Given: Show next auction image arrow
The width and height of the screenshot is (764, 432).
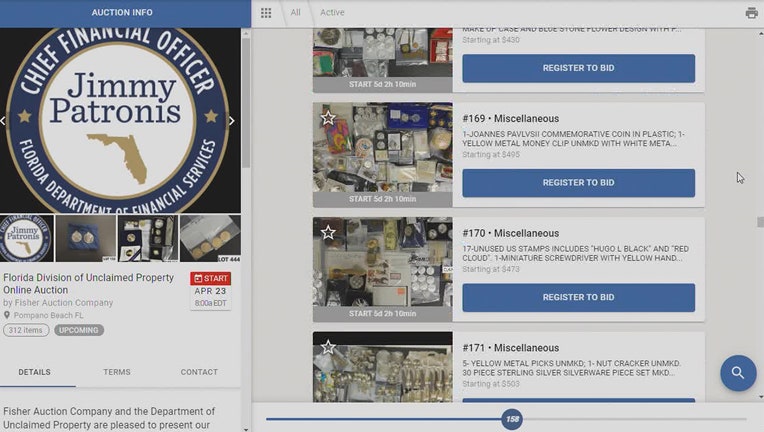Looking at the screenshot, I should pos(231,120).
